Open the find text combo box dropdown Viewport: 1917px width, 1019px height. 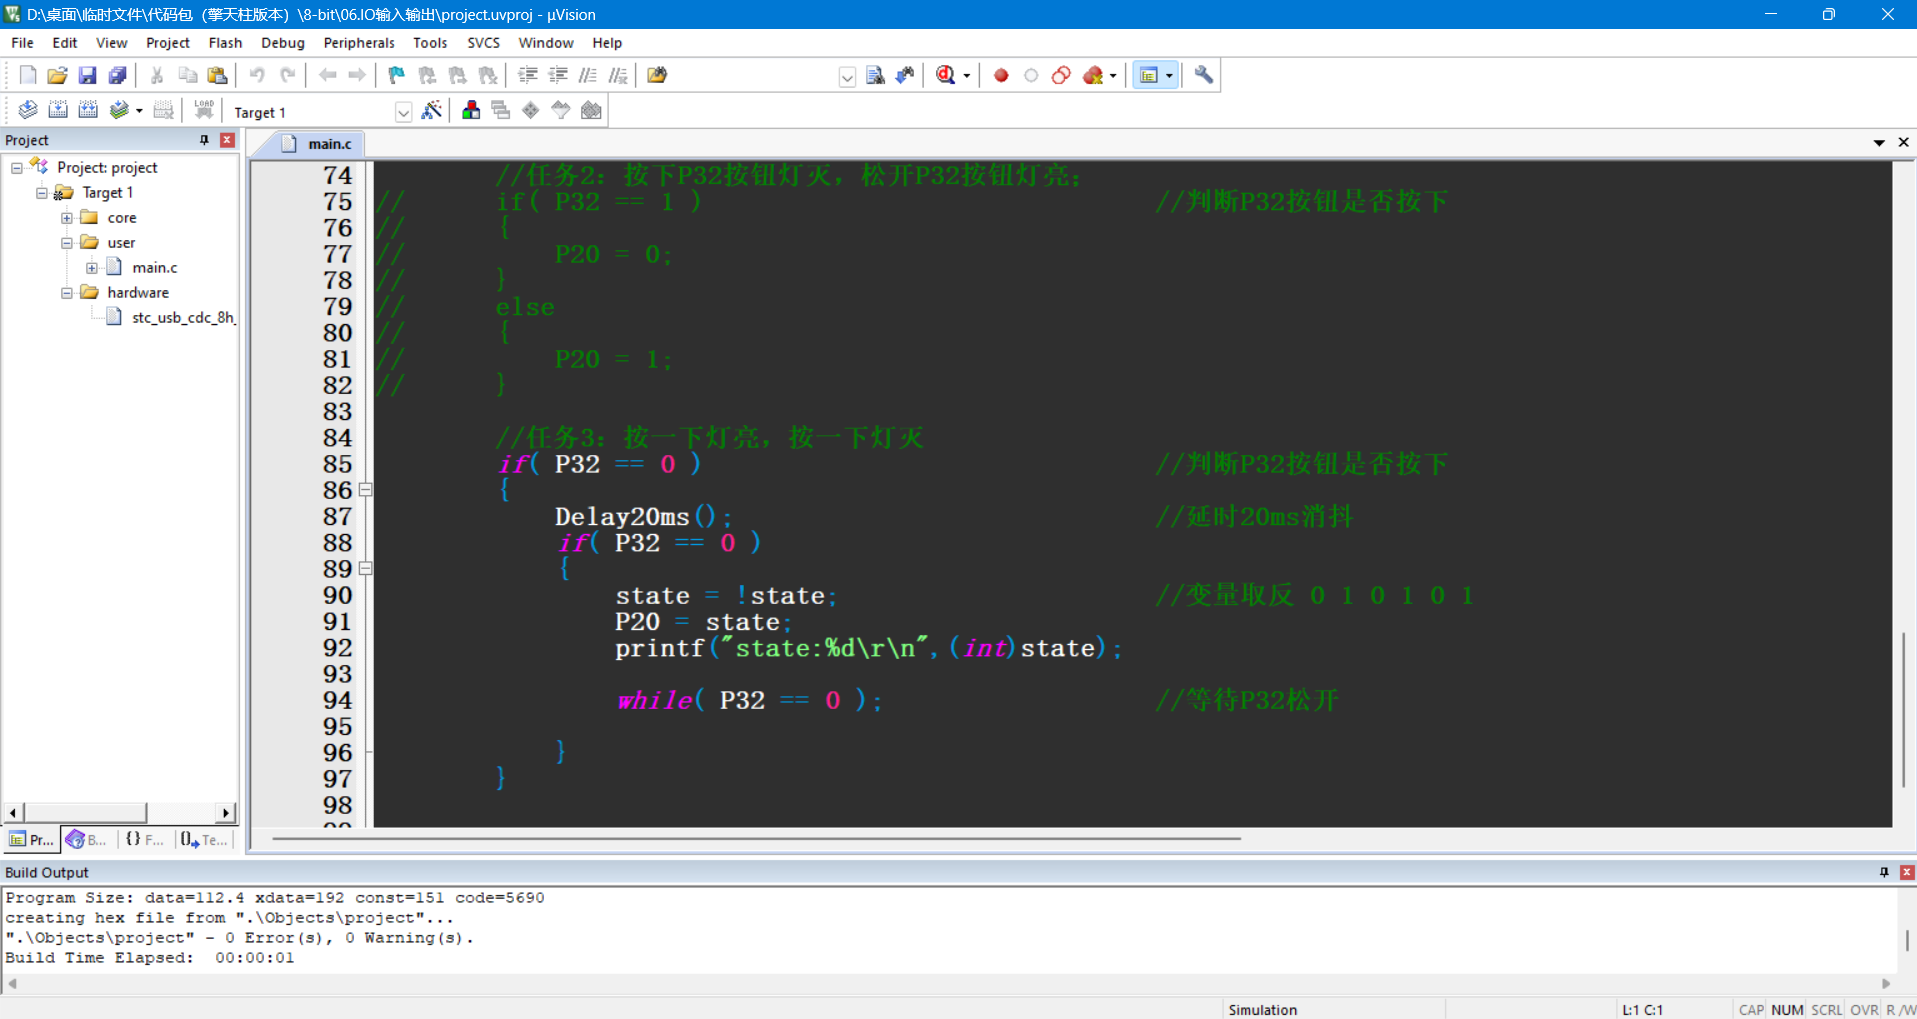[847, 76]
